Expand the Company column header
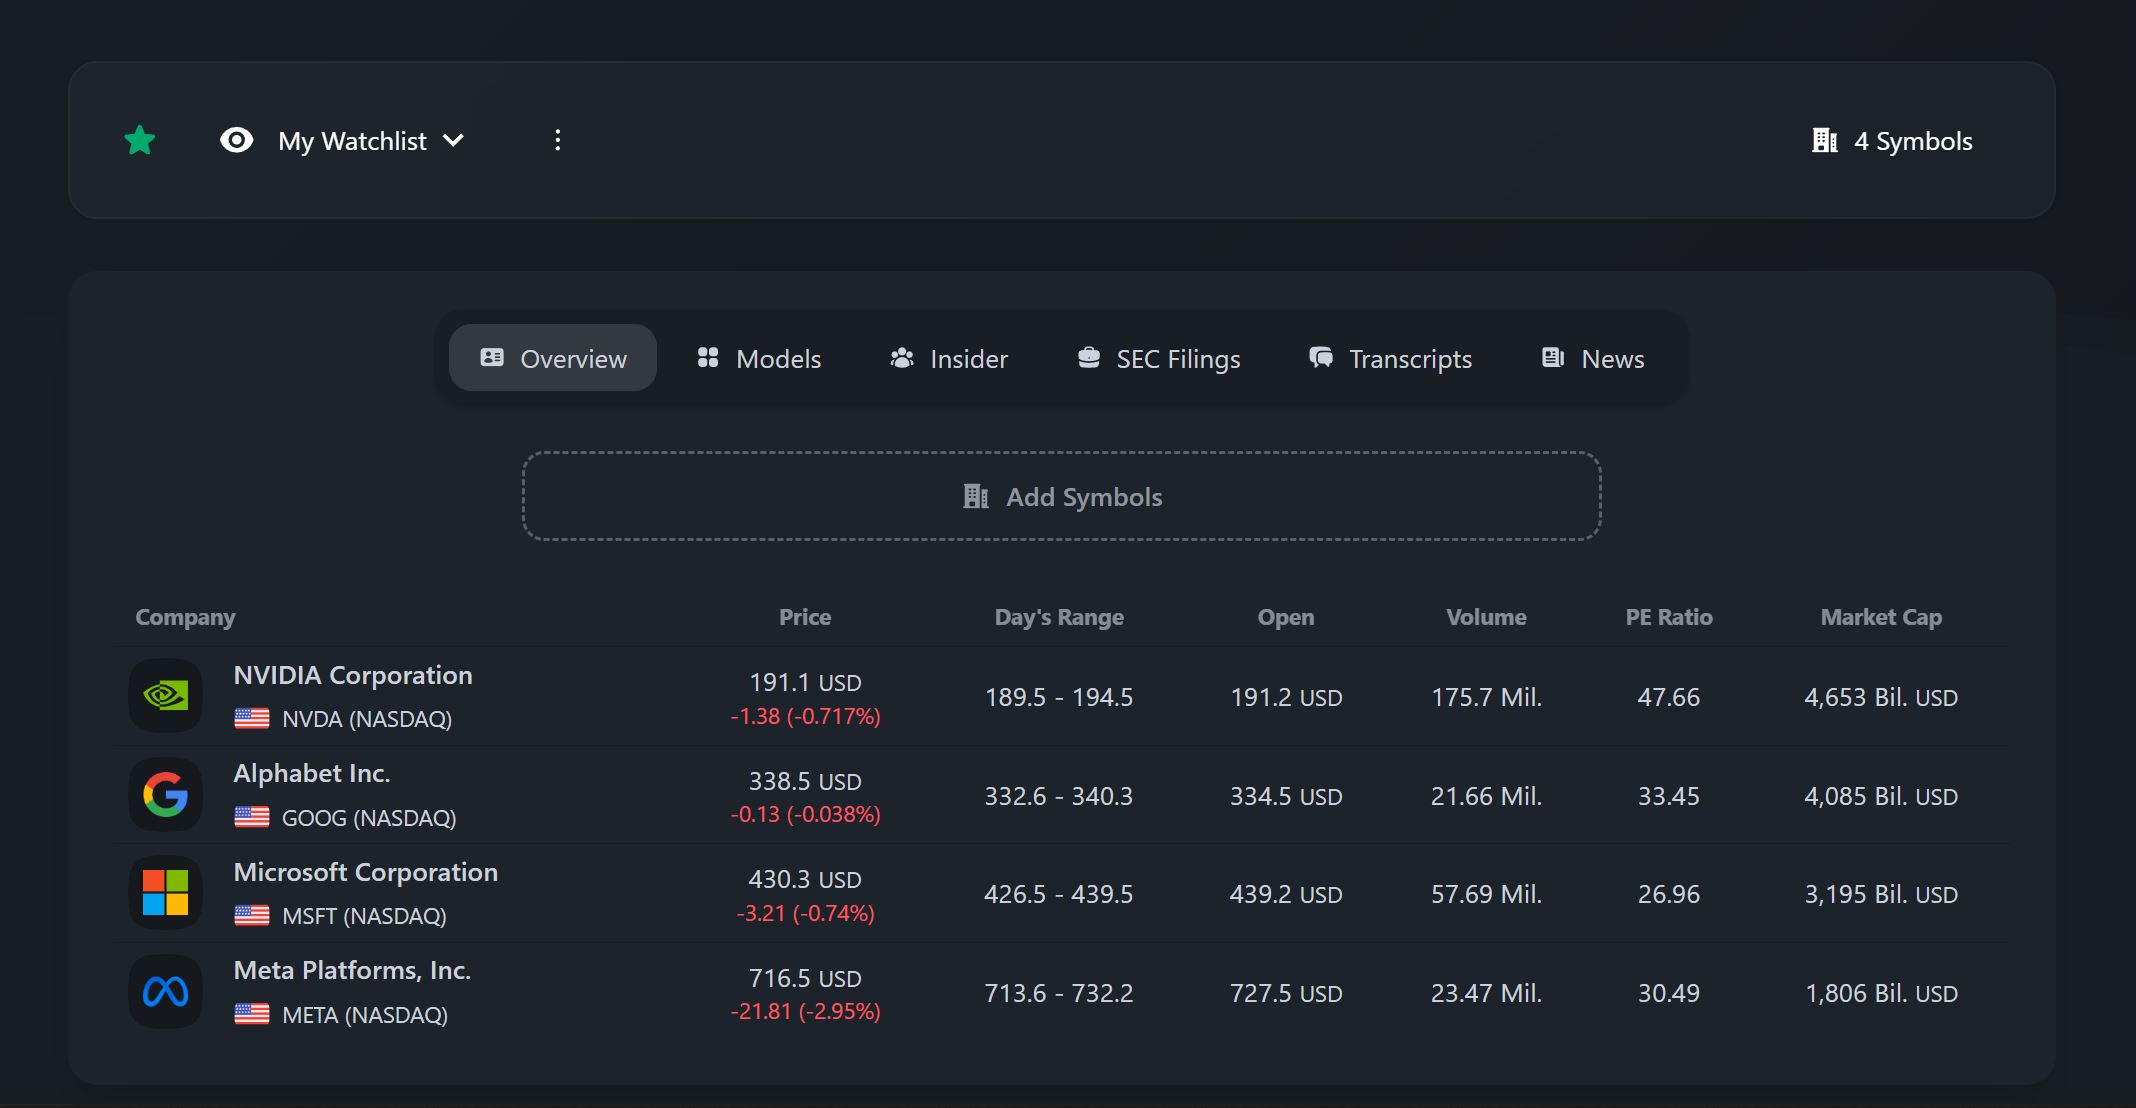Screen dimensions: 2136x1108 tap(184, 617)
